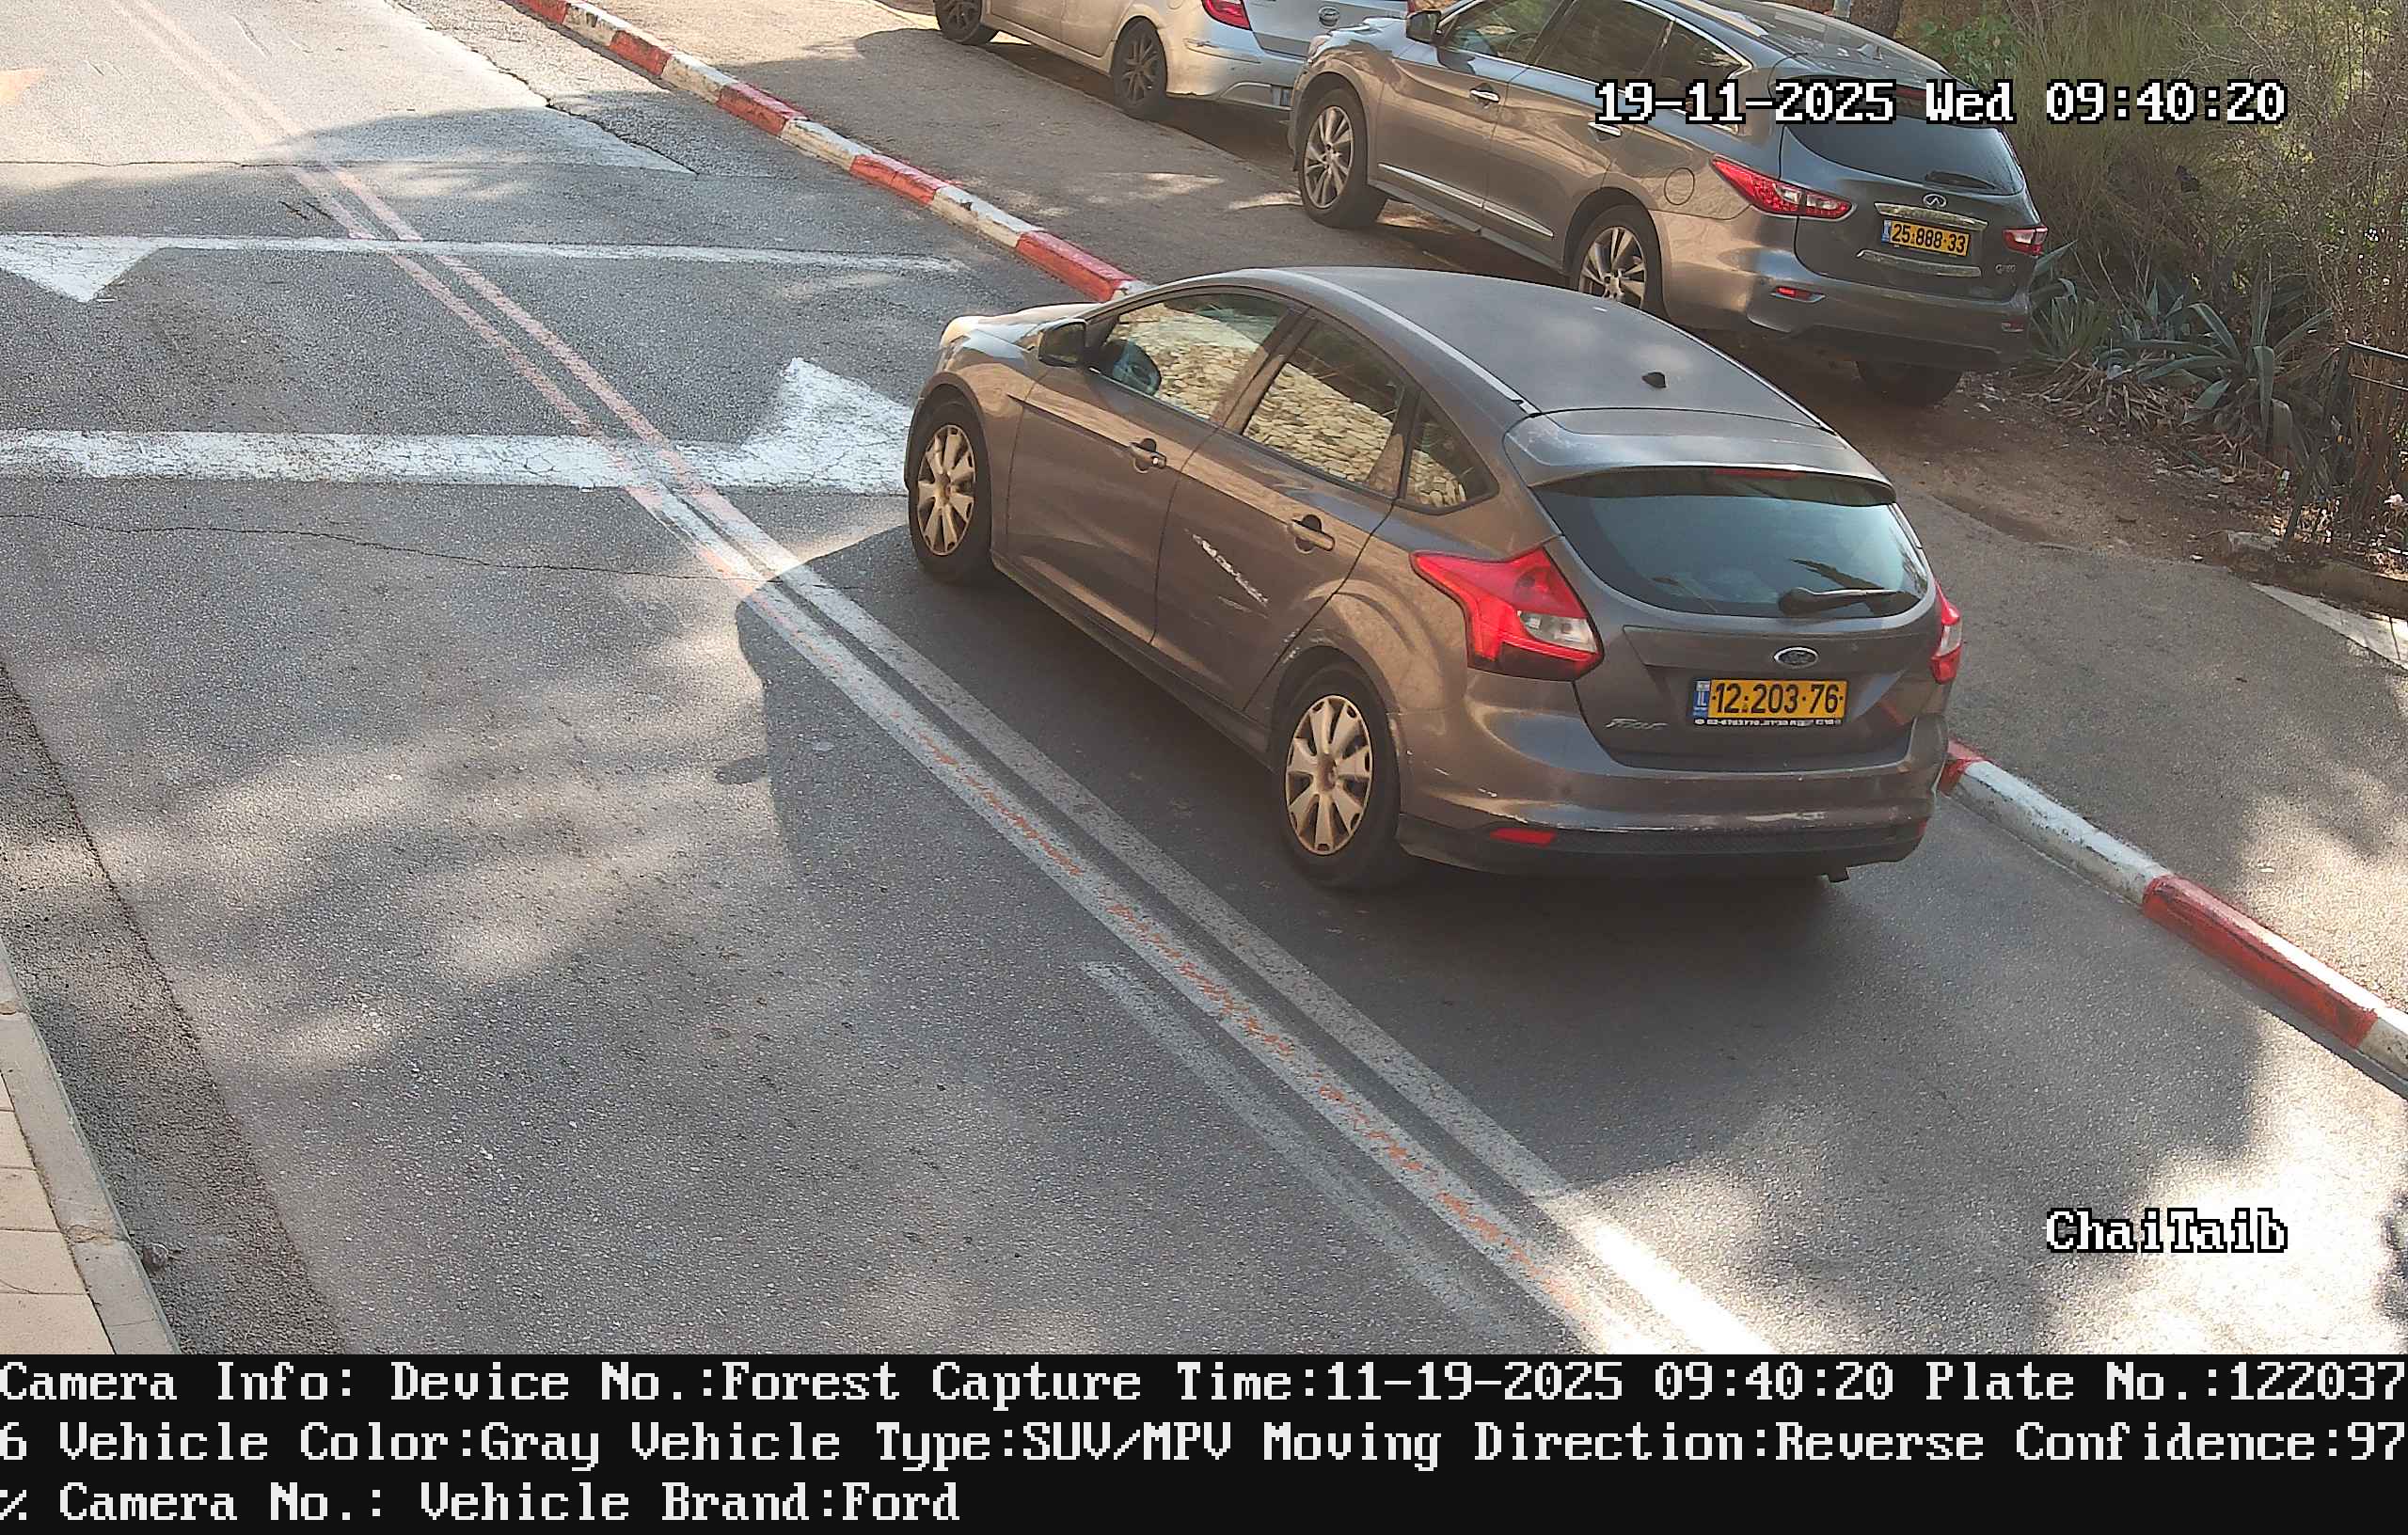Screen dimensions: 2408x1535
Task: Click the rear wheel hubcap of the Ford
Action: click(x=1329, y=775)
